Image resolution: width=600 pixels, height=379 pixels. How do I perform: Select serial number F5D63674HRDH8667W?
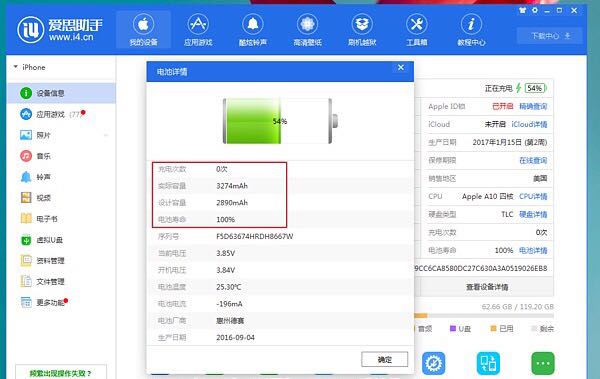pos(254,237)
